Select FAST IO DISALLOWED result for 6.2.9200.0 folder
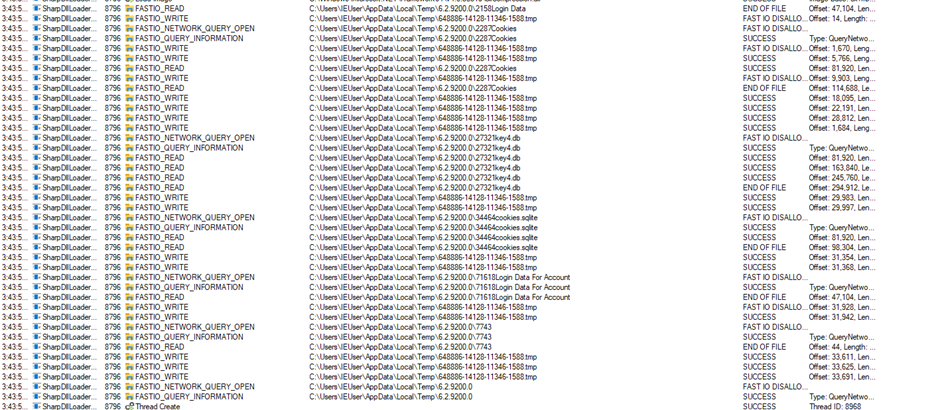 [775, 387]
